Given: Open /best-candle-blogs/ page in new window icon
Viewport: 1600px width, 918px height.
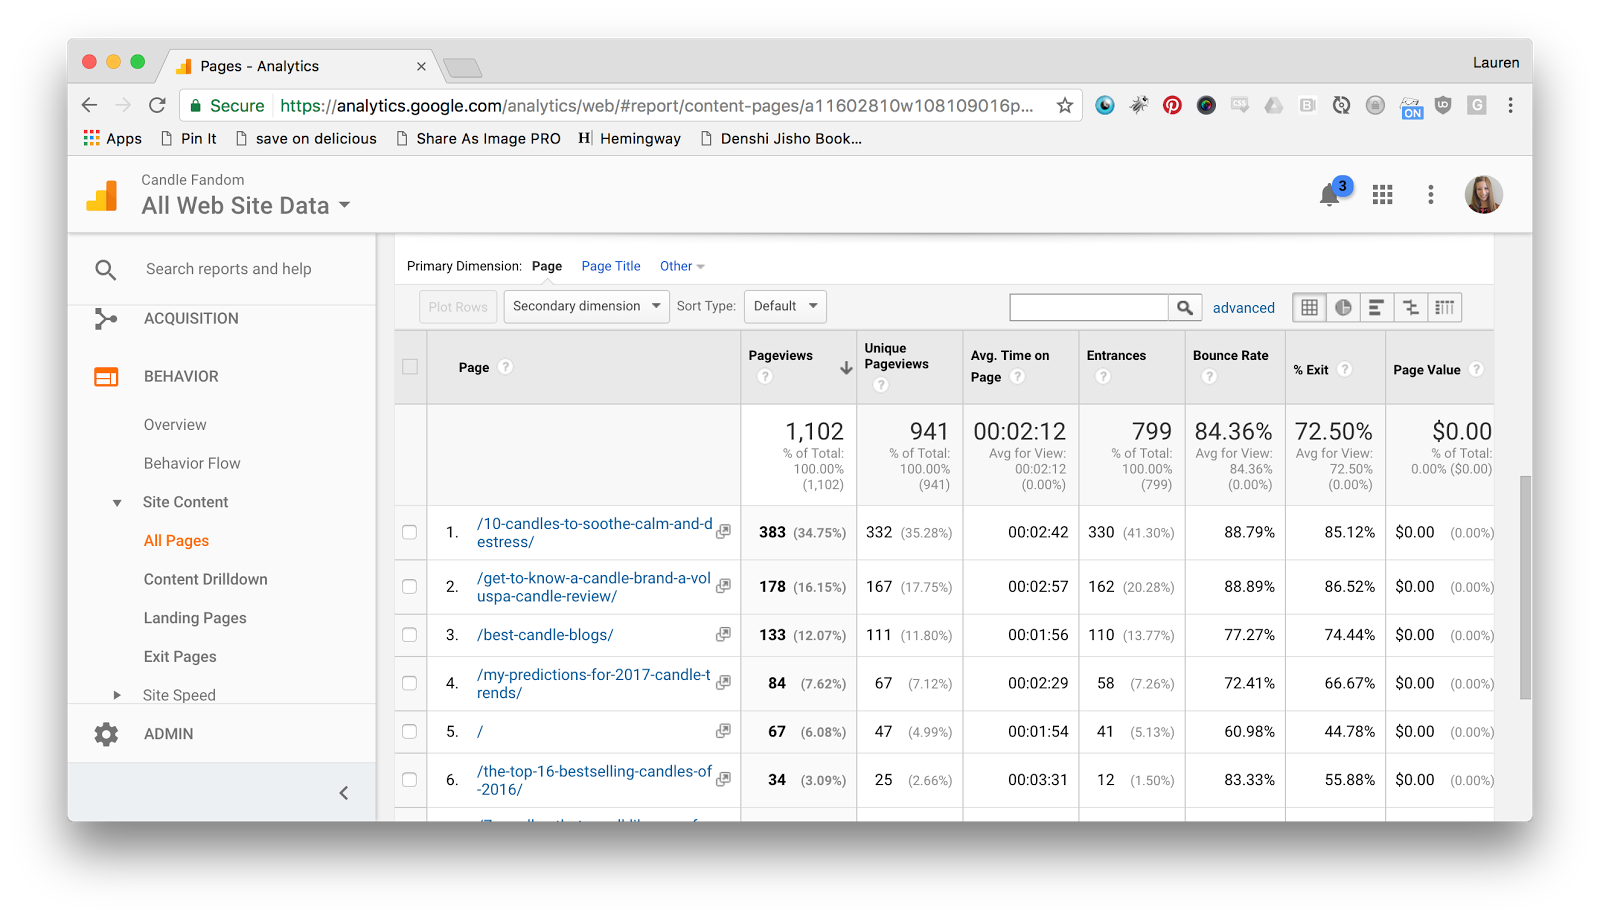Looking at the screenshot, I should (x=723, y=634).
